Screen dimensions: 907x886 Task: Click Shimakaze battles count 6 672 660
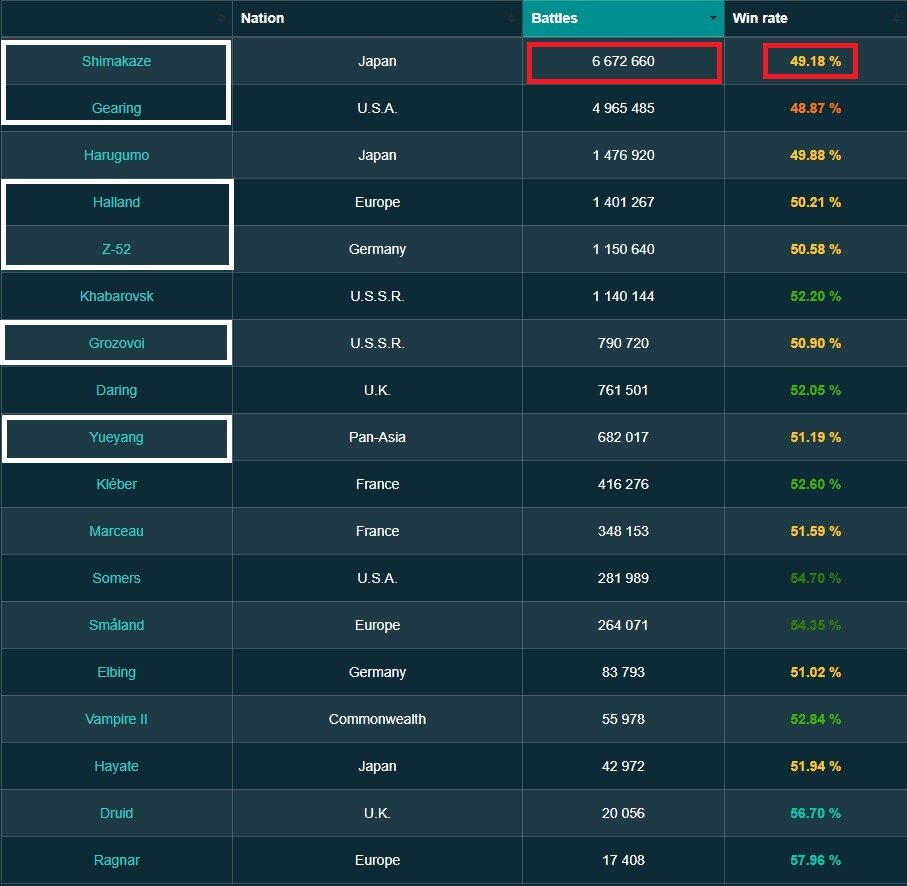(623, 61)
